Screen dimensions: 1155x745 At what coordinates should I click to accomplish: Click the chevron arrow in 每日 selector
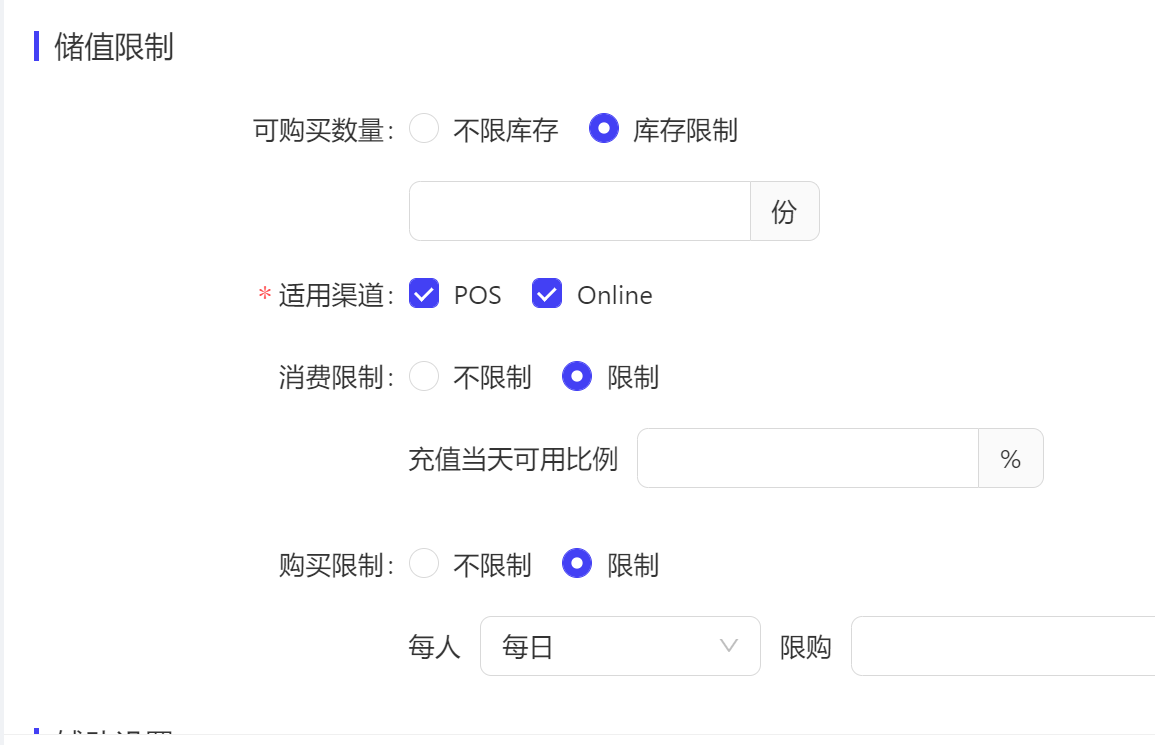coord(729,646)
